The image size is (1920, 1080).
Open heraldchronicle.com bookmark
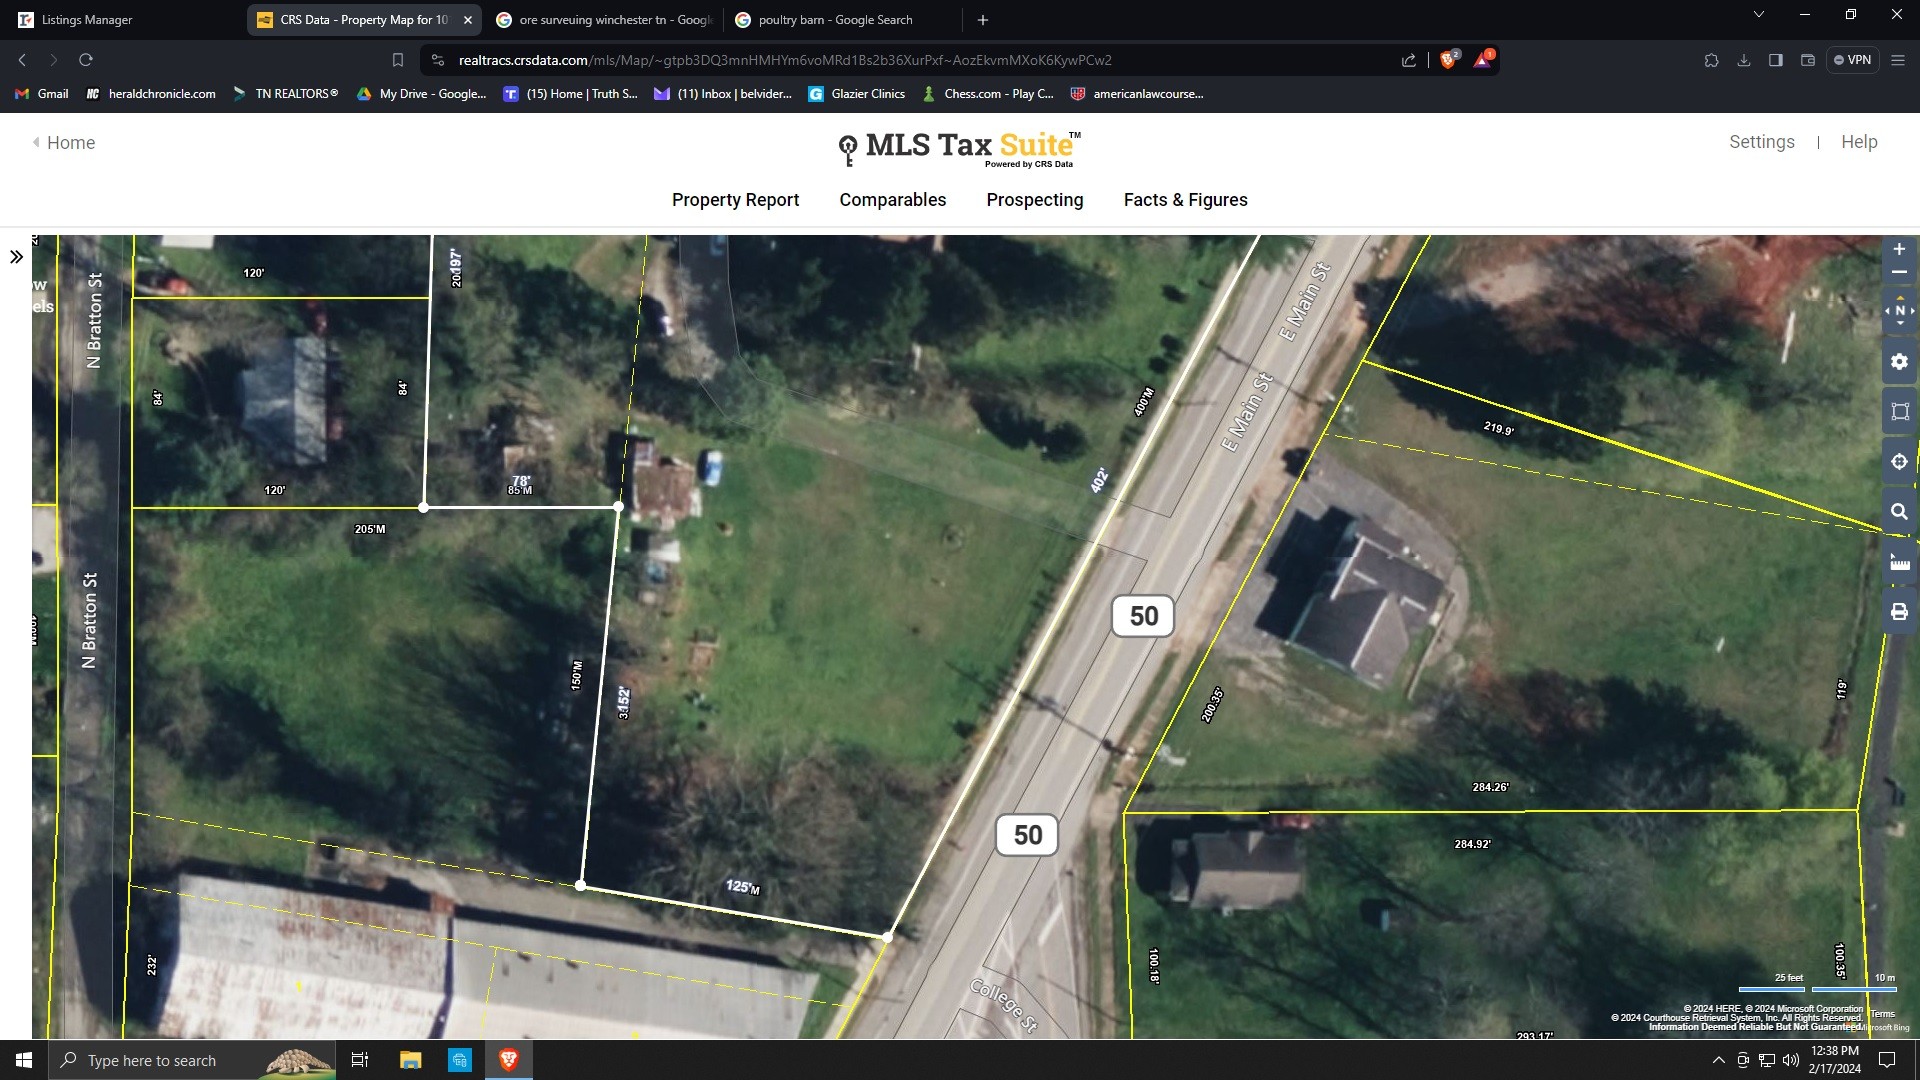tap(150, 94)
